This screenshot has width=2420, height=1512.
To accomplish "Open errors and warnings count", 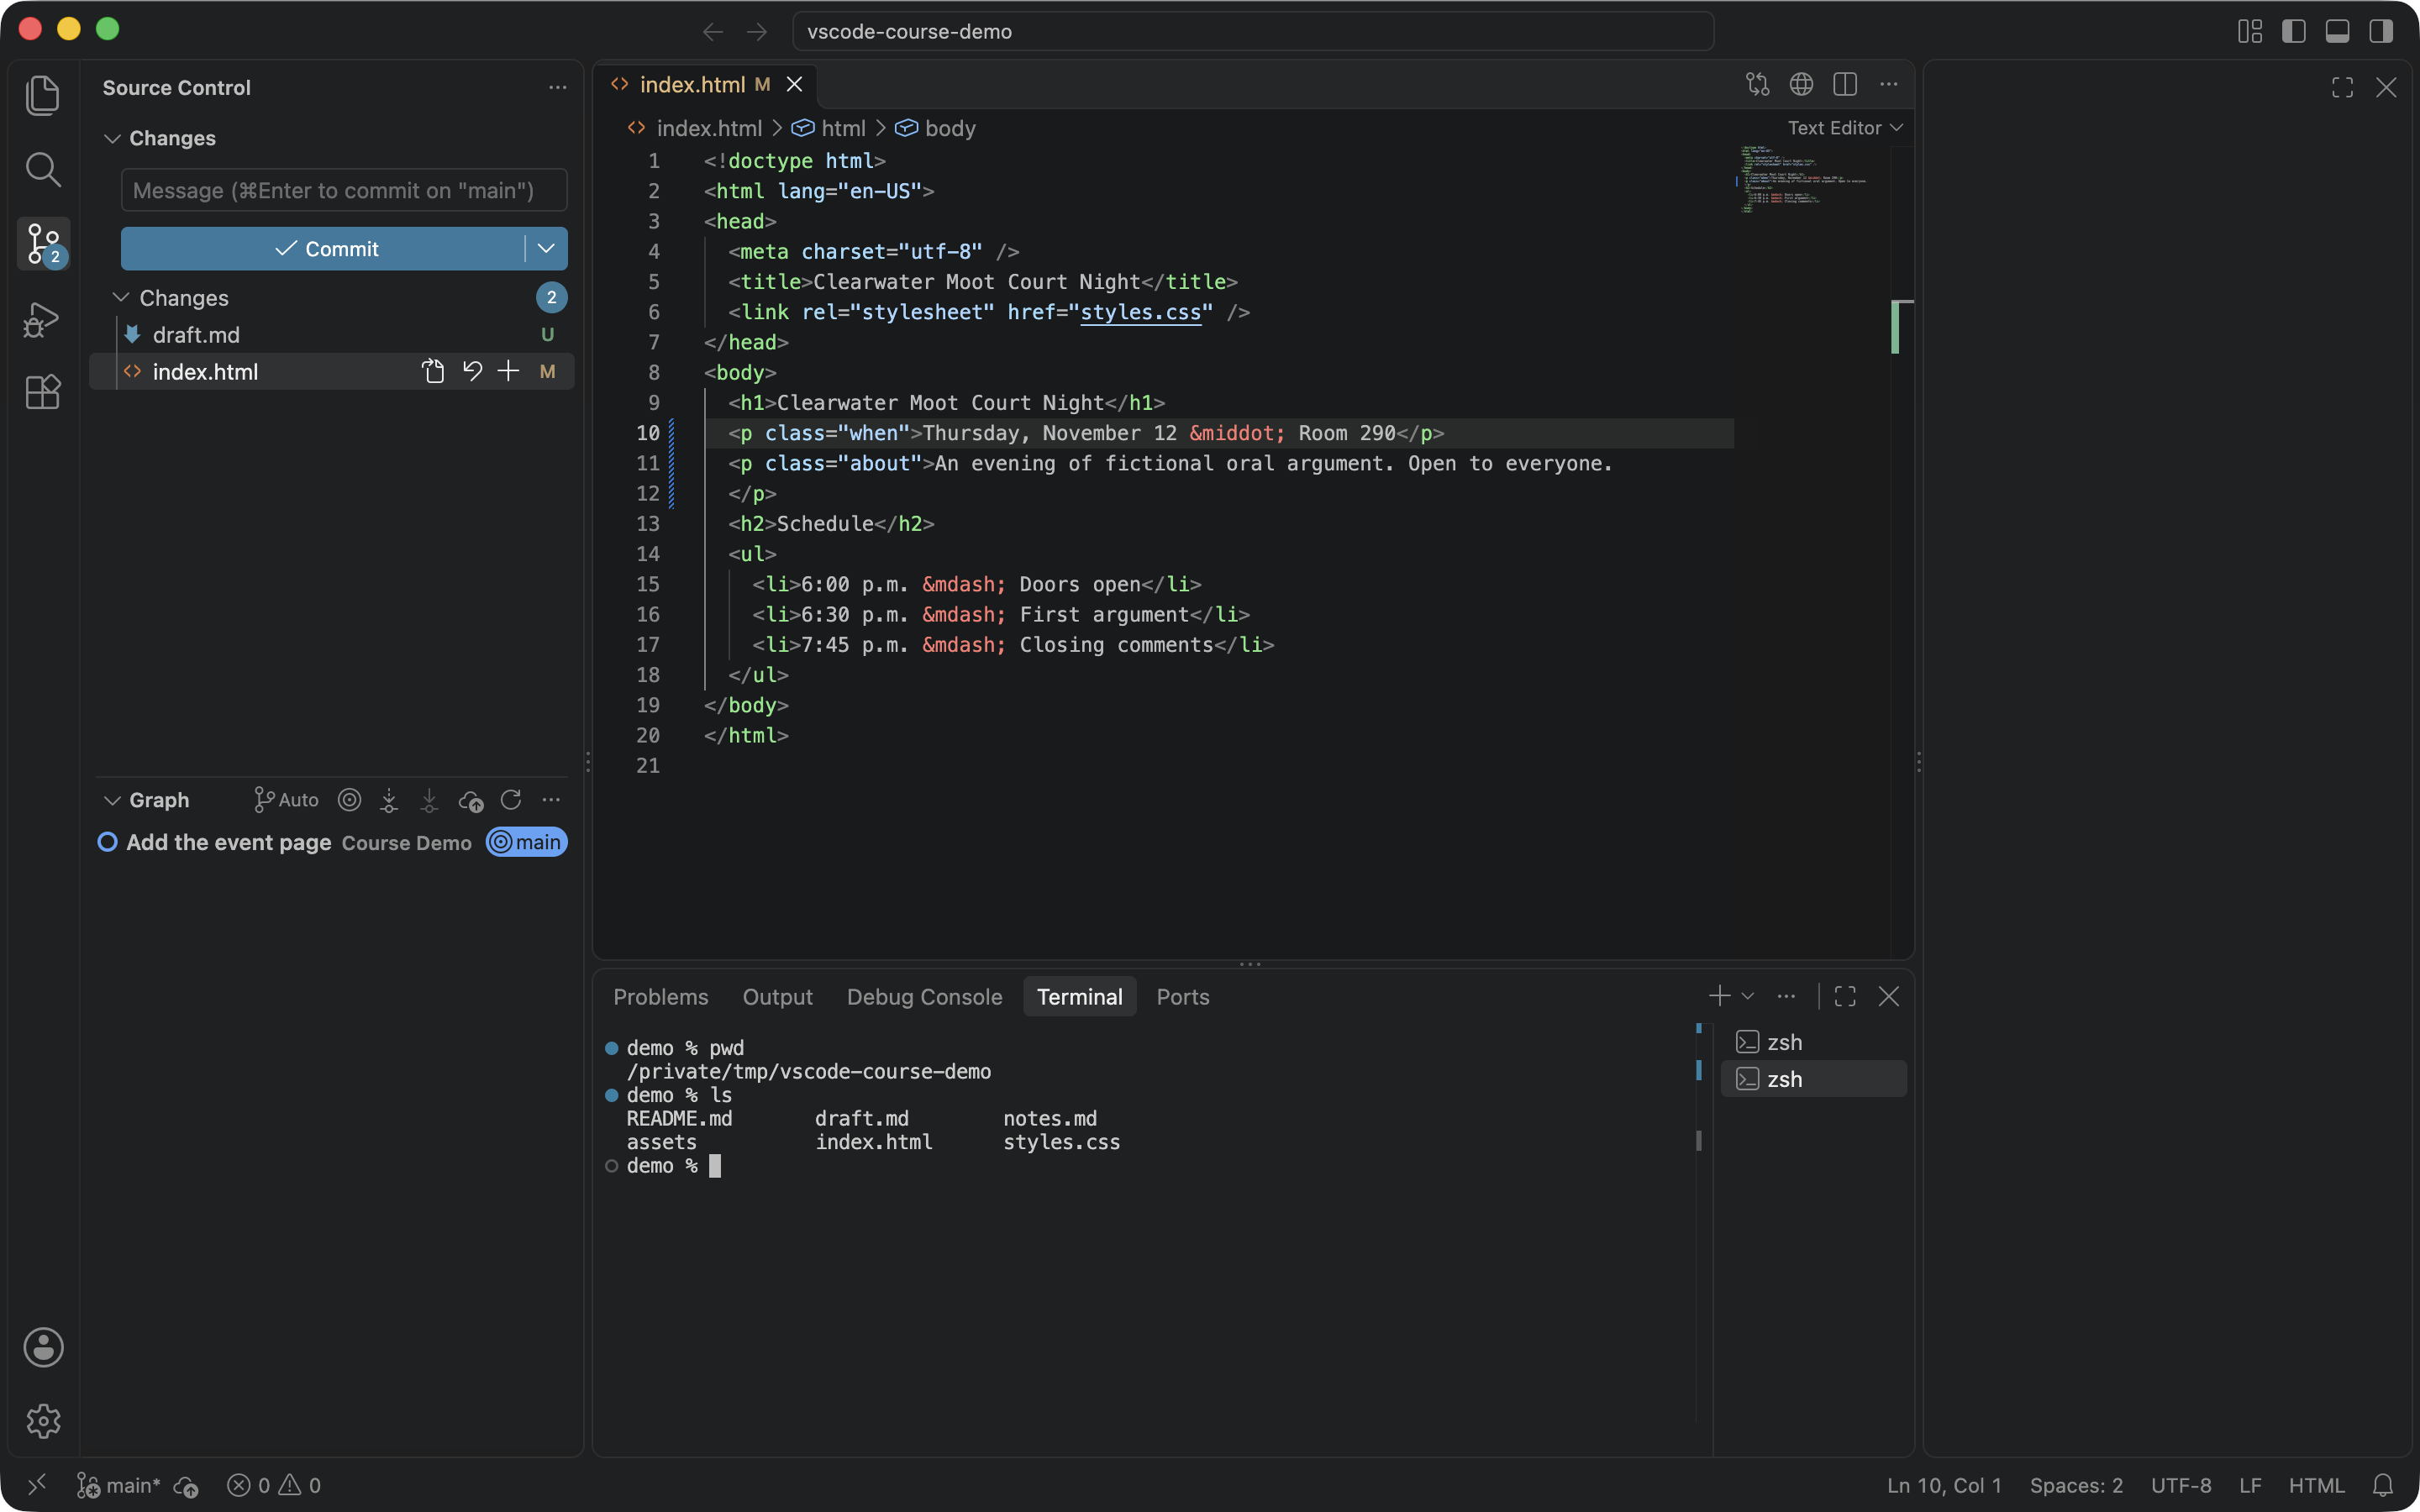I will 274,1485.
